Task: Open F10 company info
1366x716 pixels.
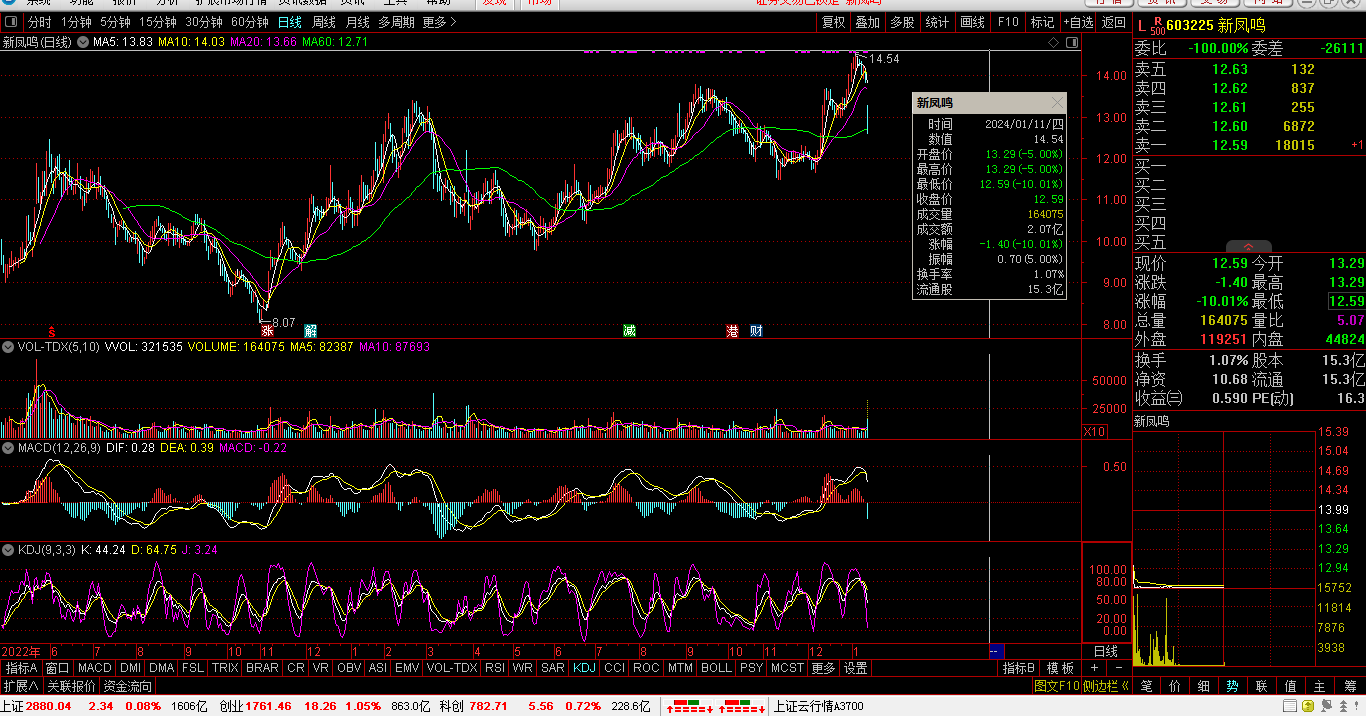Action: pyautogui.click(x=1008, y=22)
